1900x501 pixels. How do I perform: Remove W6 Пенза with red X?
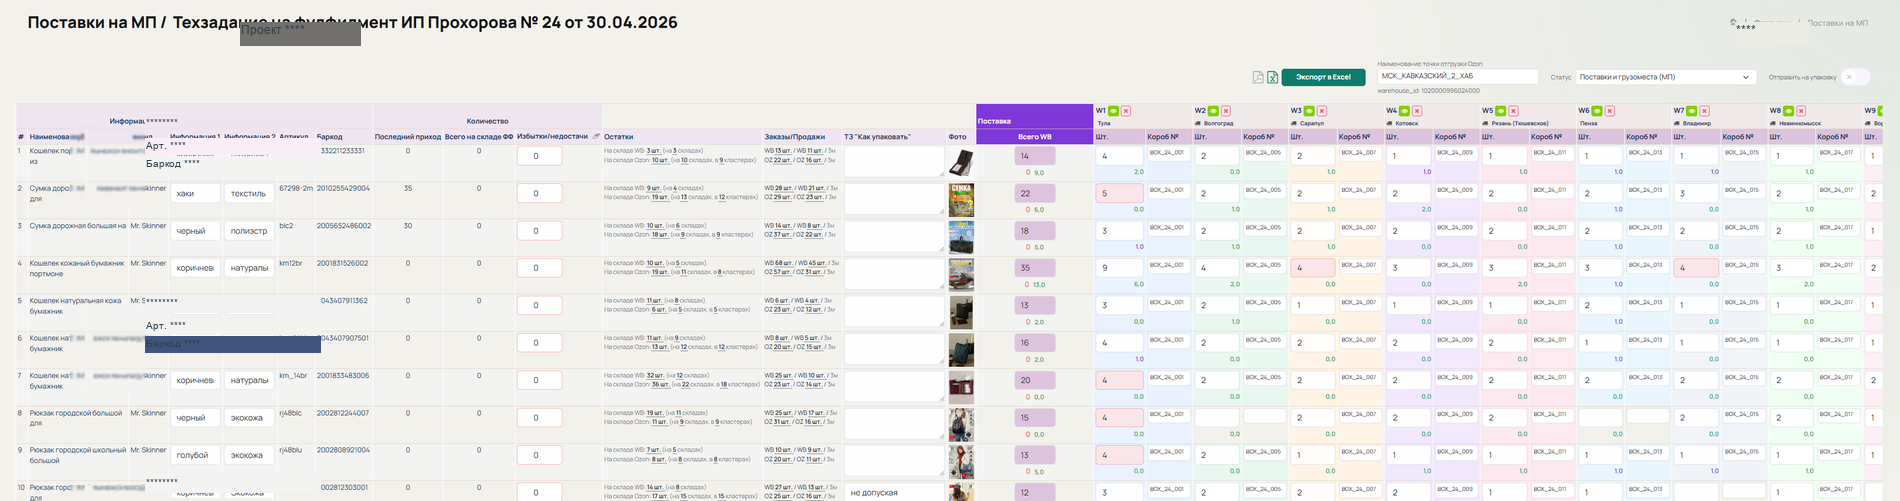(x=1610, y=111)
